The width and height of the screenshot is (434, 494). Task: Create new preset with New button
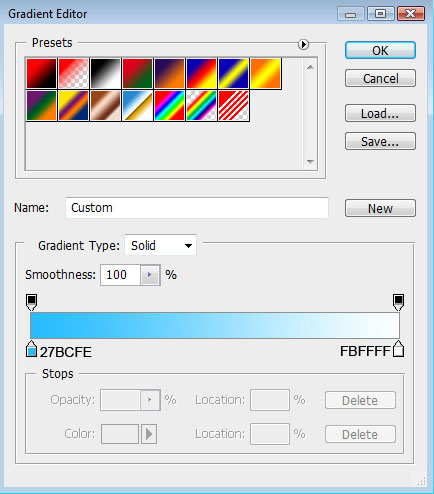(380, 208)
